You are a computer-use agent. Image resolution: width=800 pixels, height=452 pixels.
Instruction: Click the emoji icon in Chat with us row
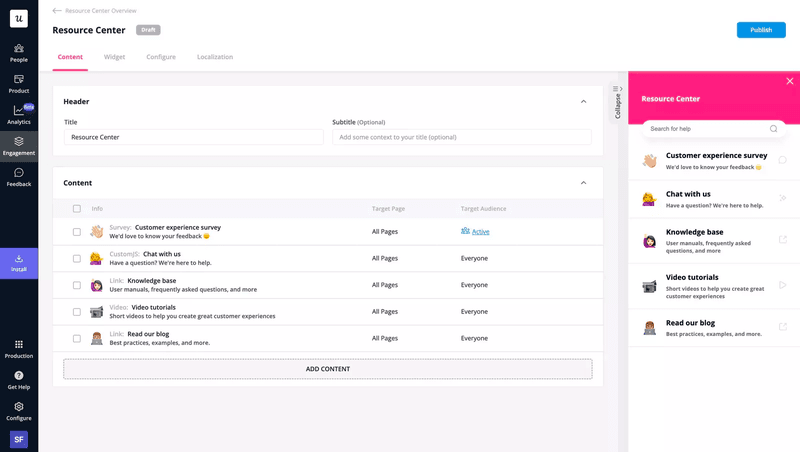pyautogui.click(x=96, y=258)
